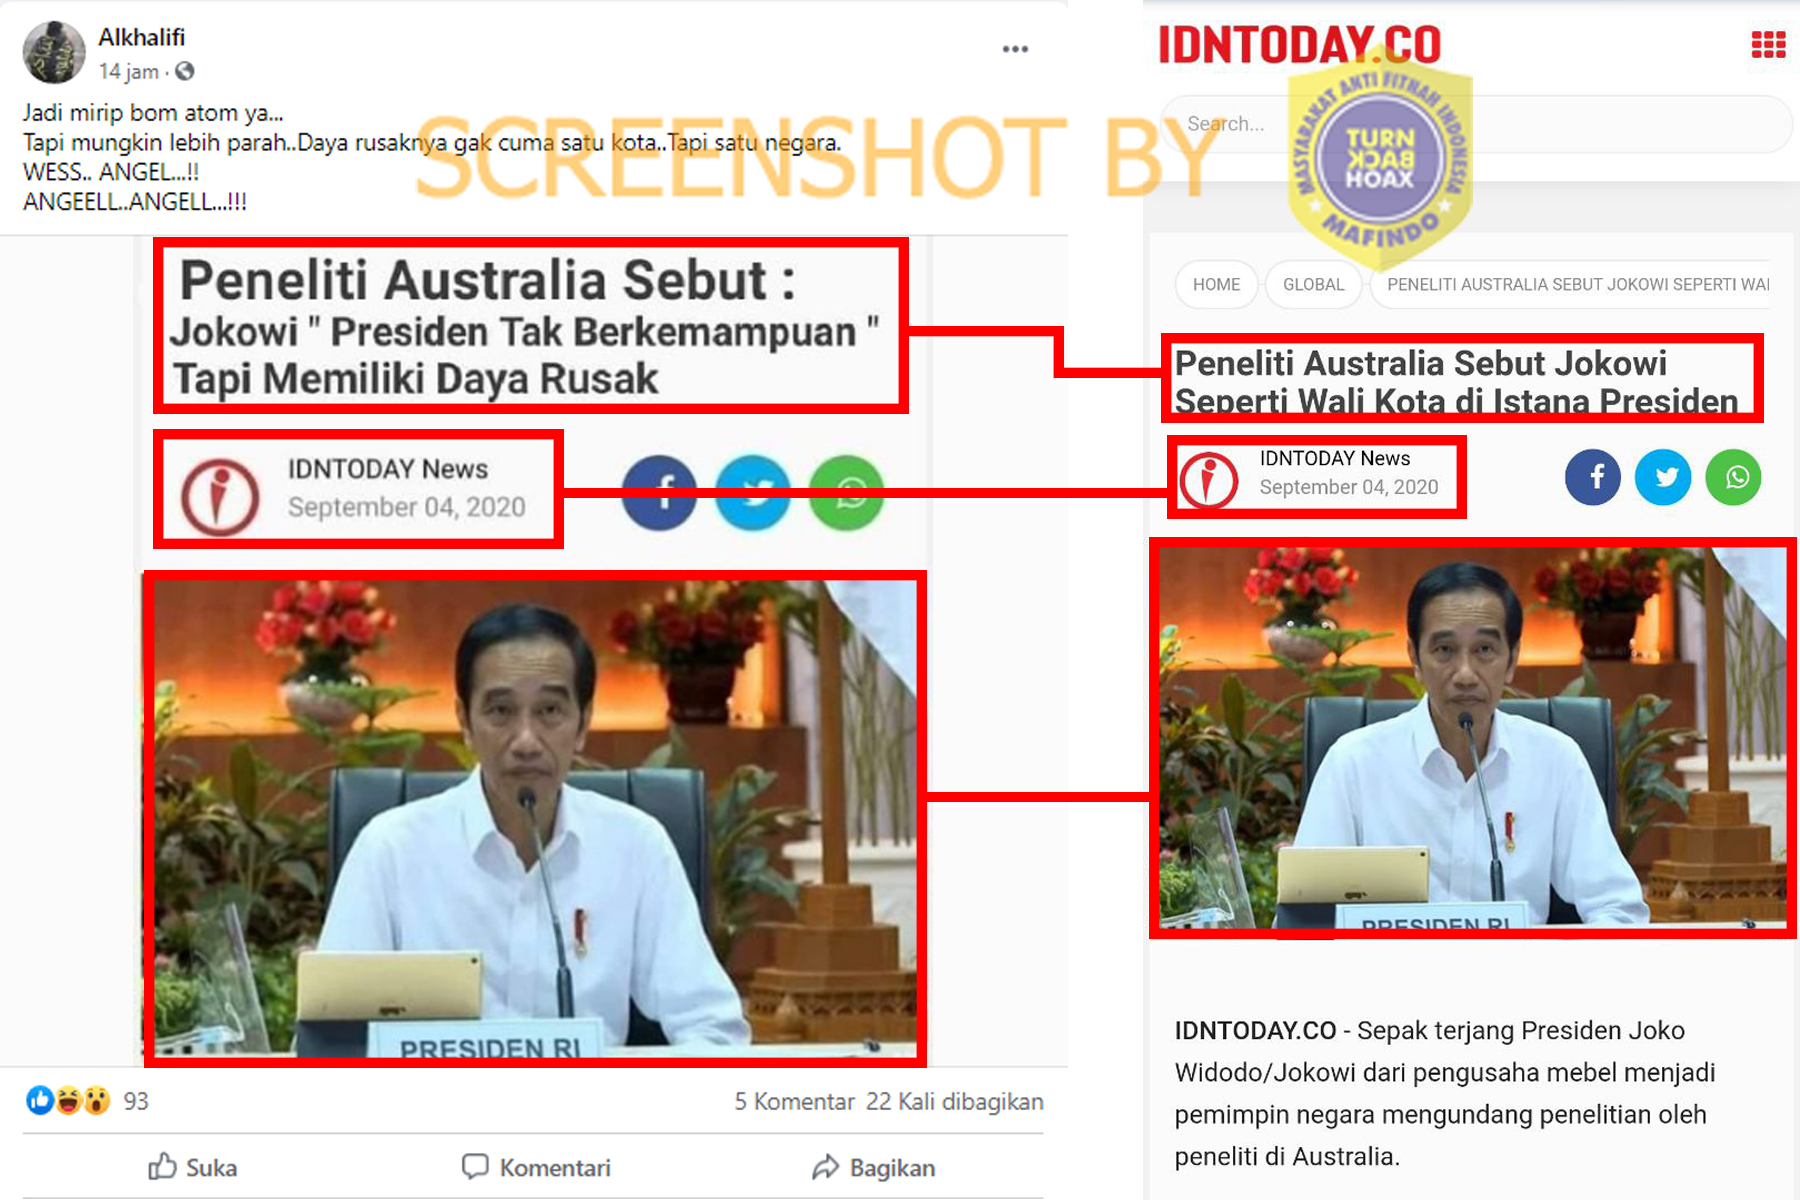
Task: Select the WhatsApp share icon in the left post image
Action: pos(847,493)
